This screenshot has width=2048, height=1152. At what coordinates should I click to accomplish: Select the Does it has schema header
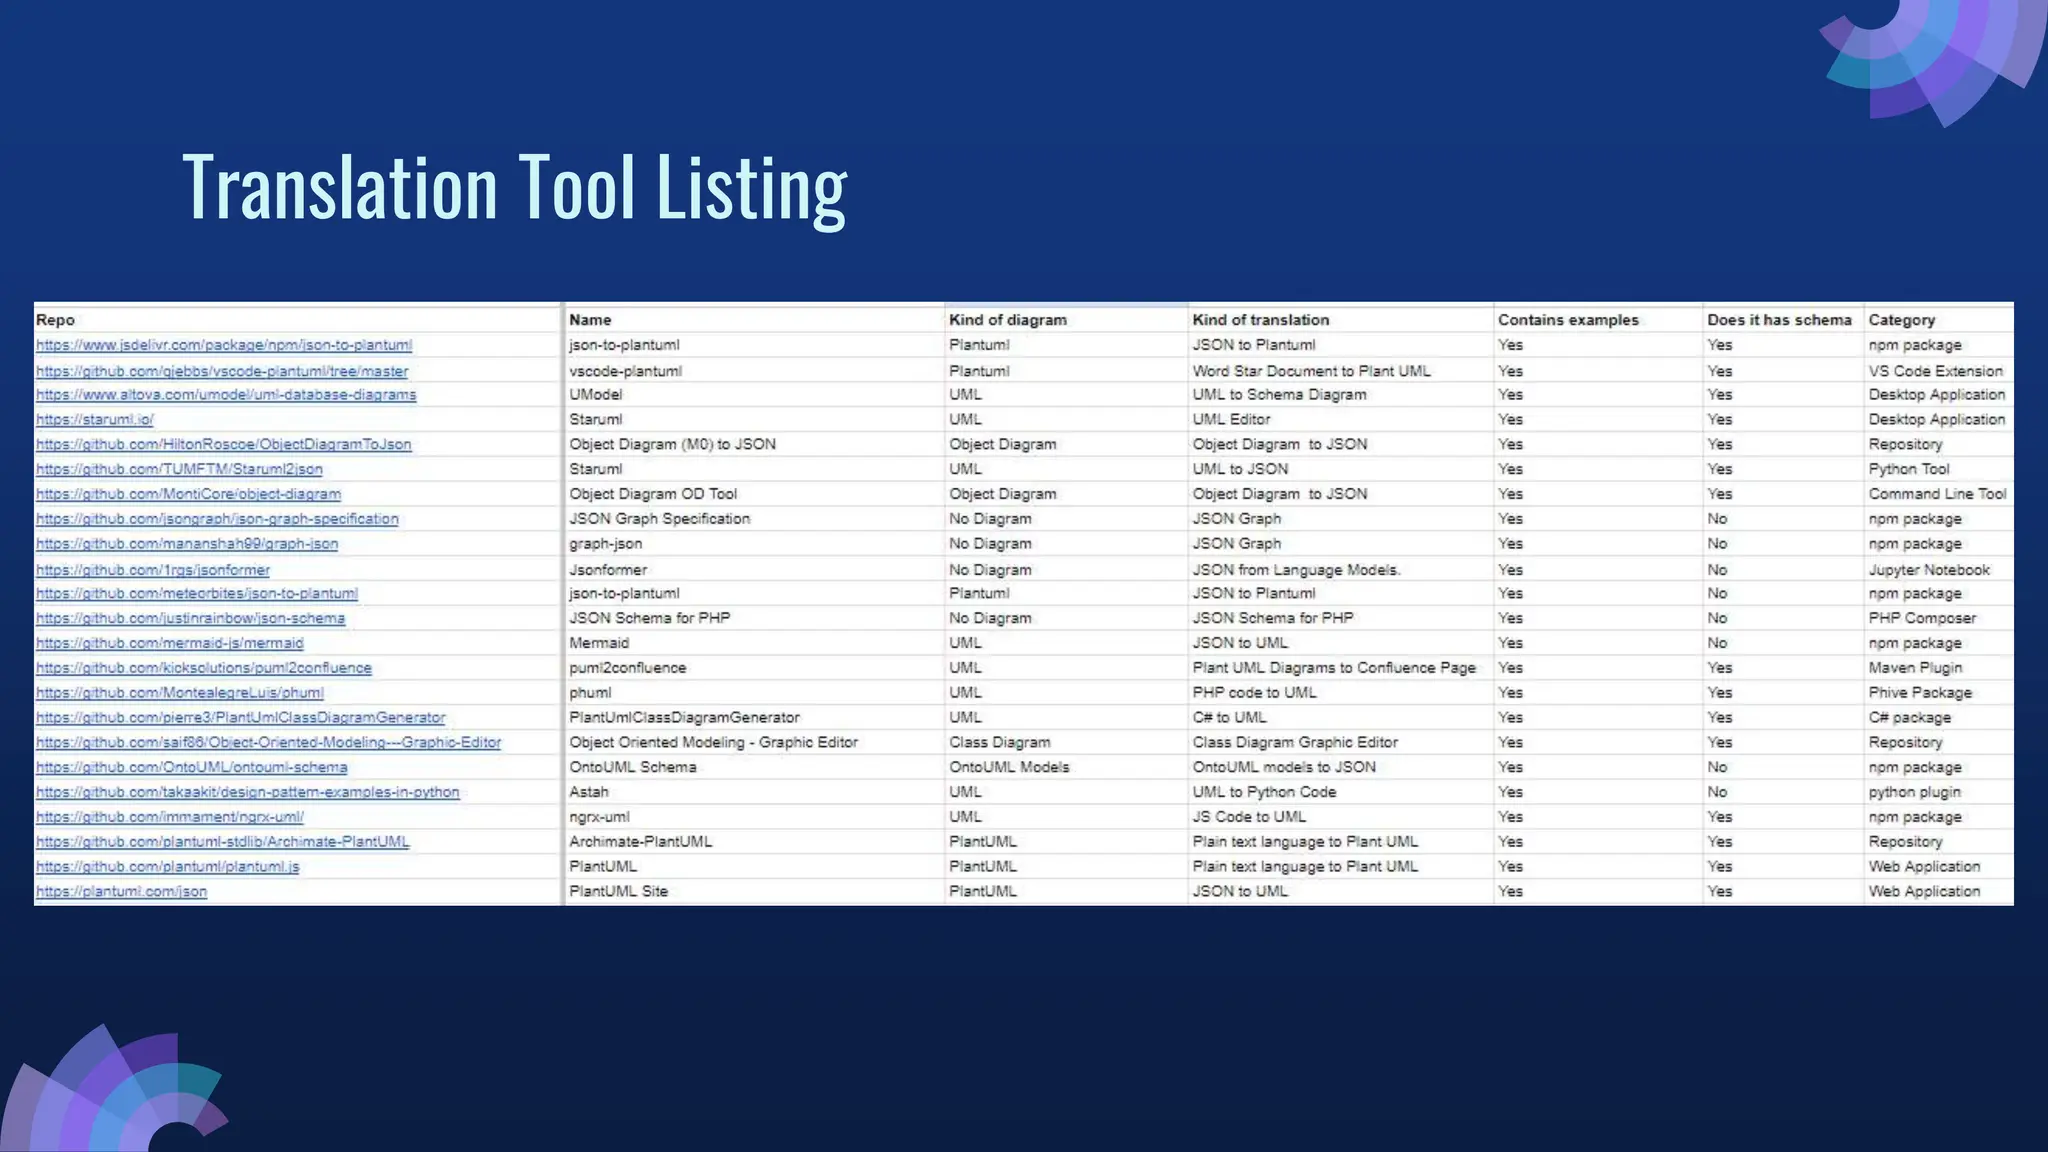[1779, 320]
